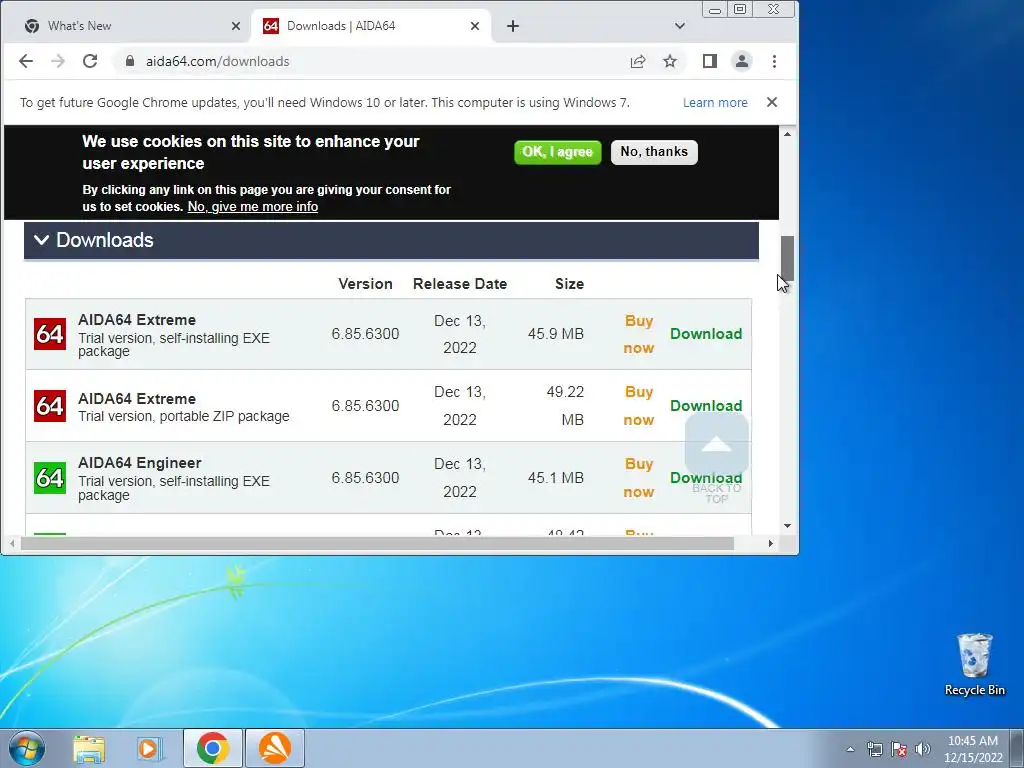The width and height of the screenshot is (1024, 768).
Task: Buy now AIDA64 Extreme EXE package
Action: point(639,334)
